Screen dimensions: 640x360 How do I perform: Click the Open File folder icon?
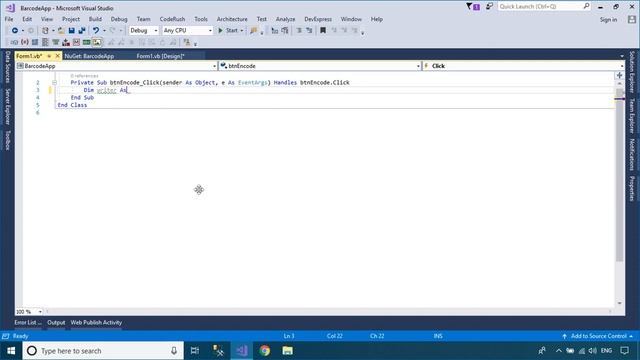61,31
